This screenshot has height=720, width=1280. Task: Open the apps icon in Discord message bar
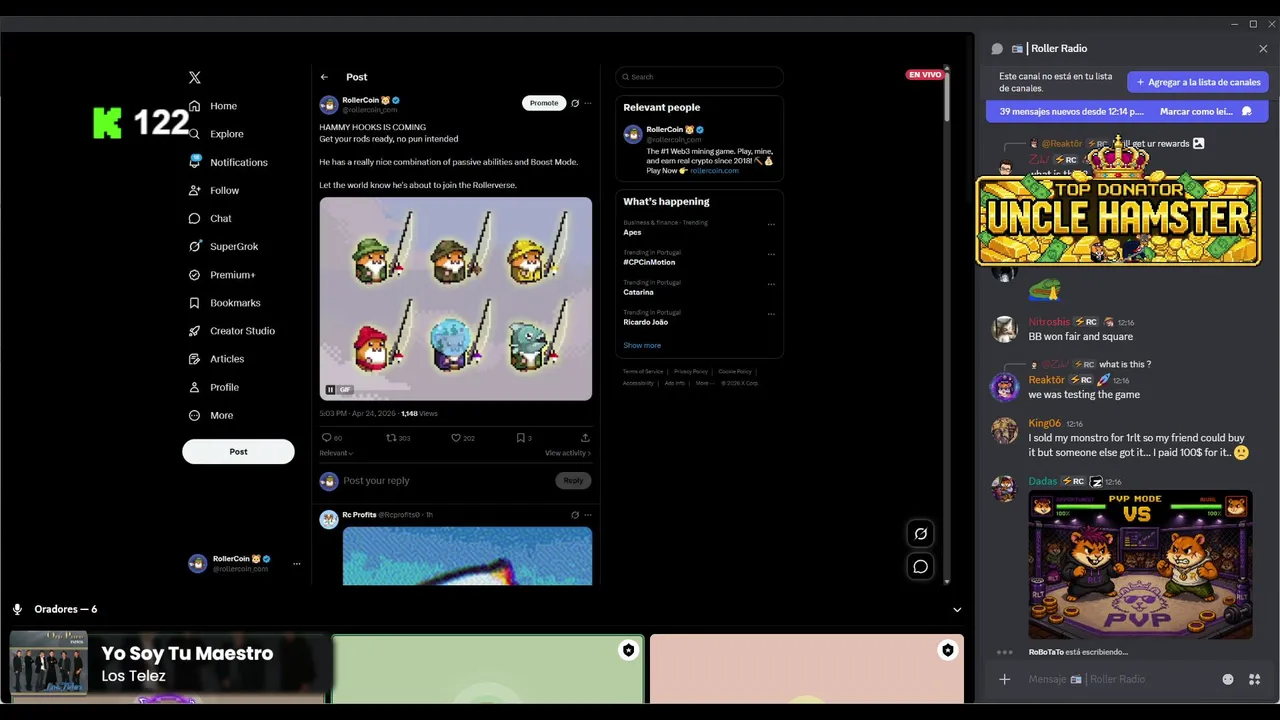(x=1254, y=680)
